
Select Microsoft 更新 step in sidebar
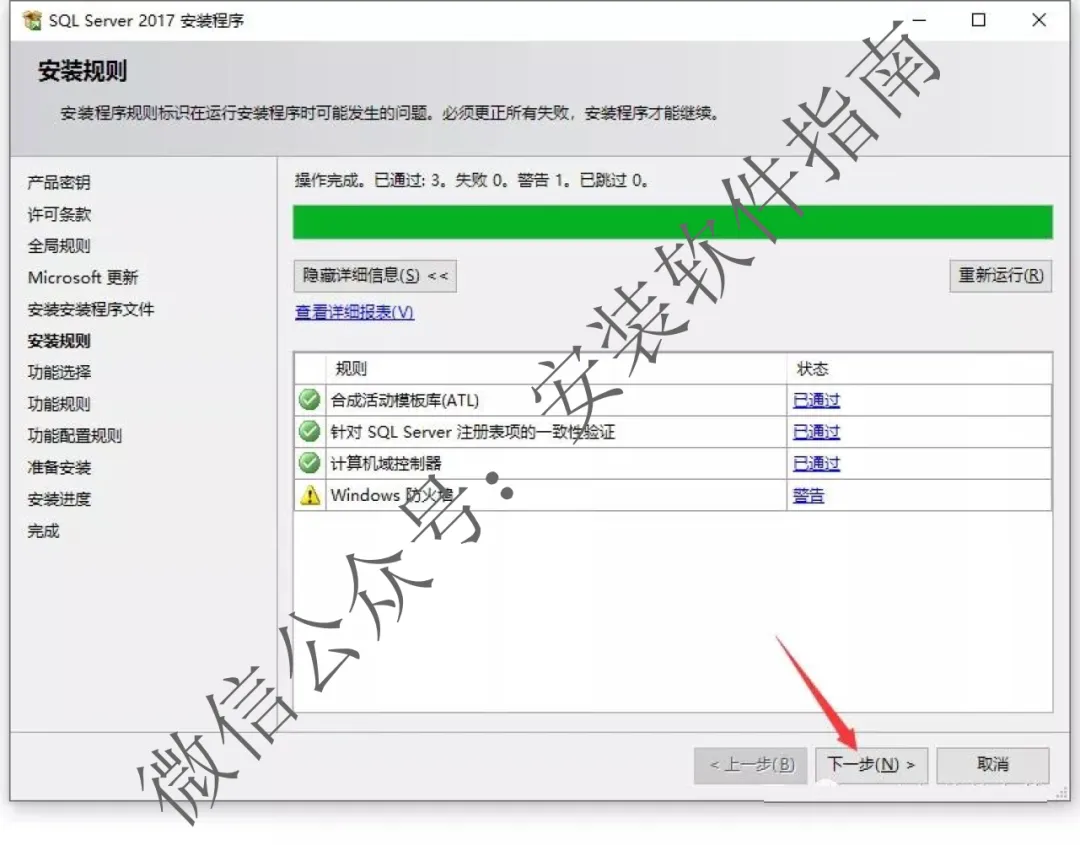click(83, 278)
